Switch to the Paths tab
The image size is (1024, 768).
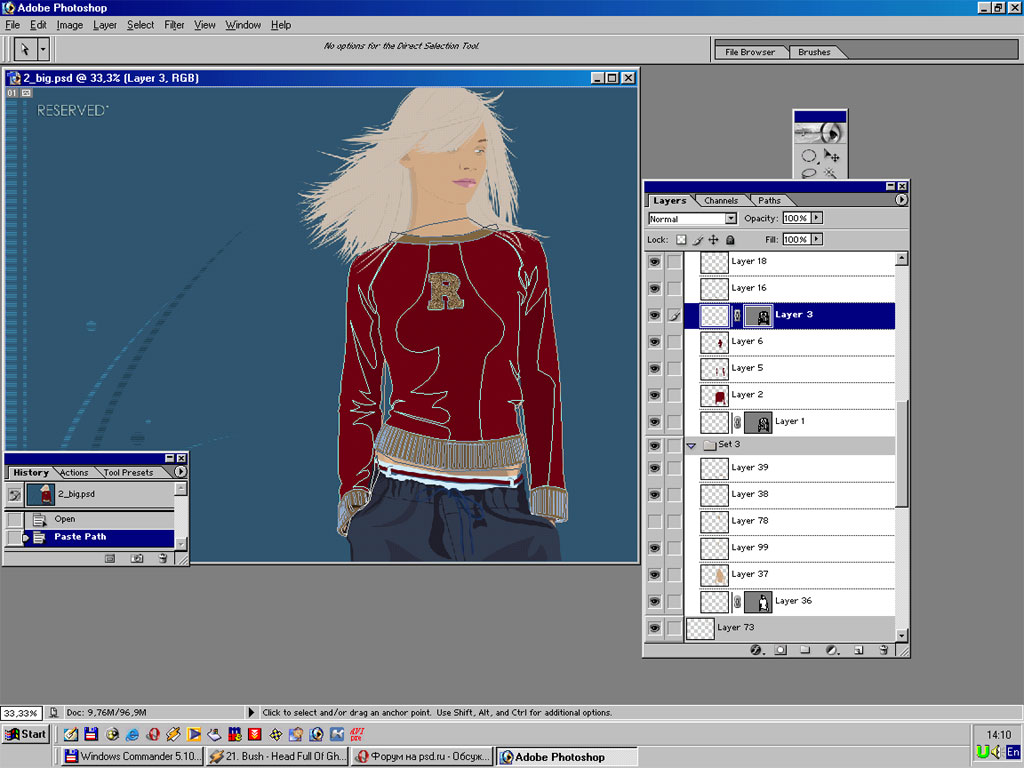[x=769, y=200]
